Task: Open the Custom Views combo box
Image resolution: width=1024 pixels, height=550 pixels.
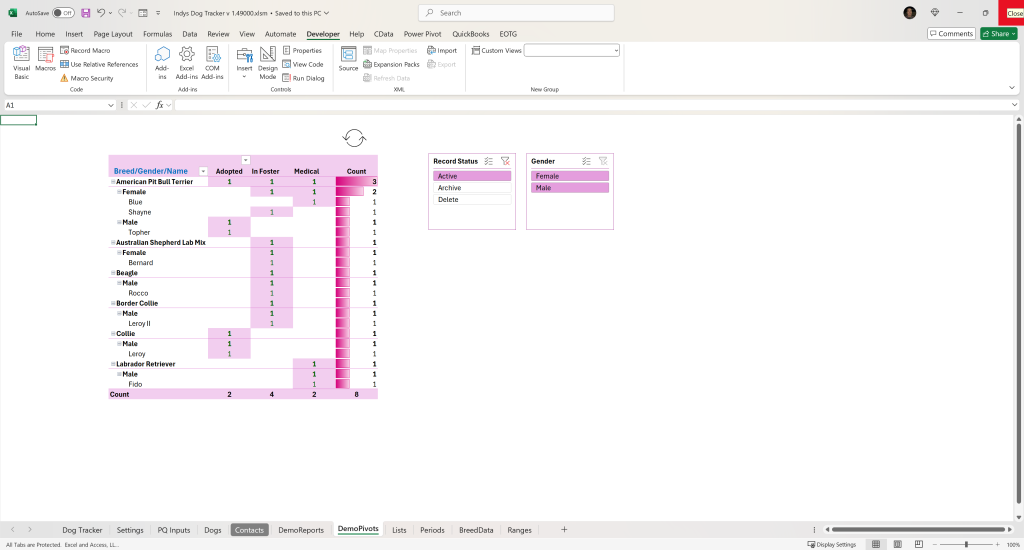Action: click(571, 50)
